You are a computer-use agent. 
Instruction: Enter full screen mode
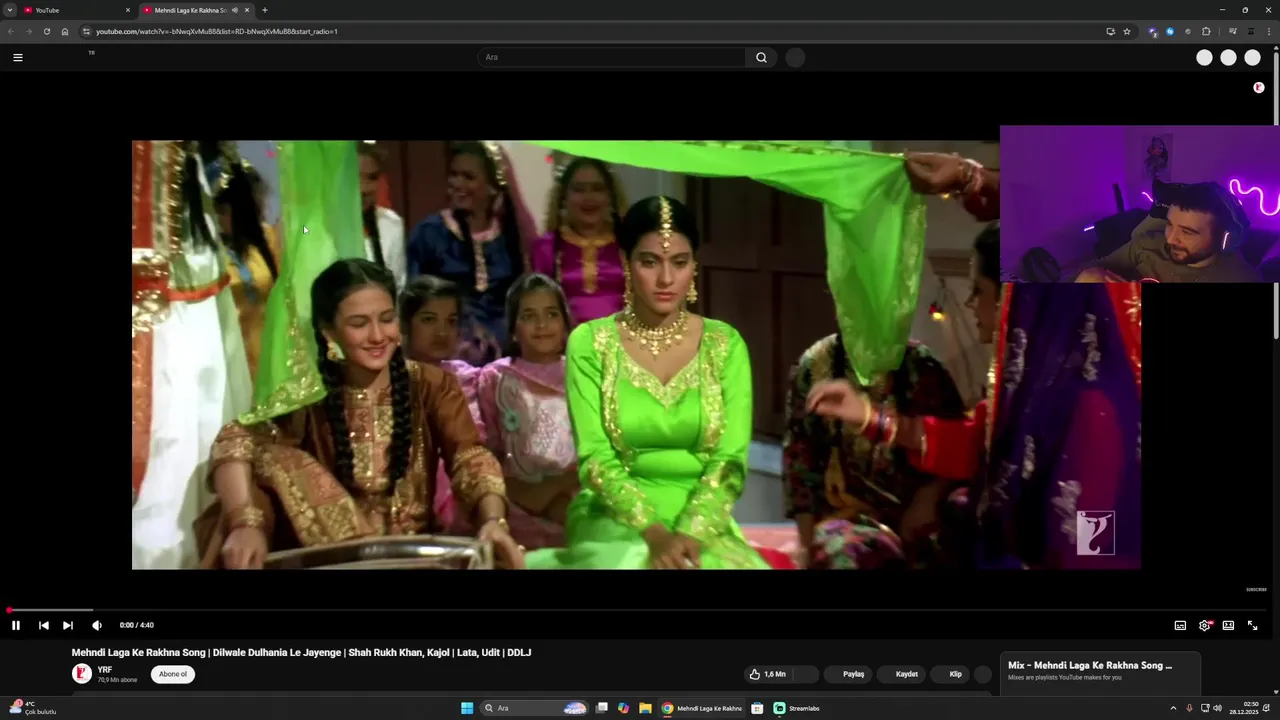pyautogui.click(x=1252, y=625)
